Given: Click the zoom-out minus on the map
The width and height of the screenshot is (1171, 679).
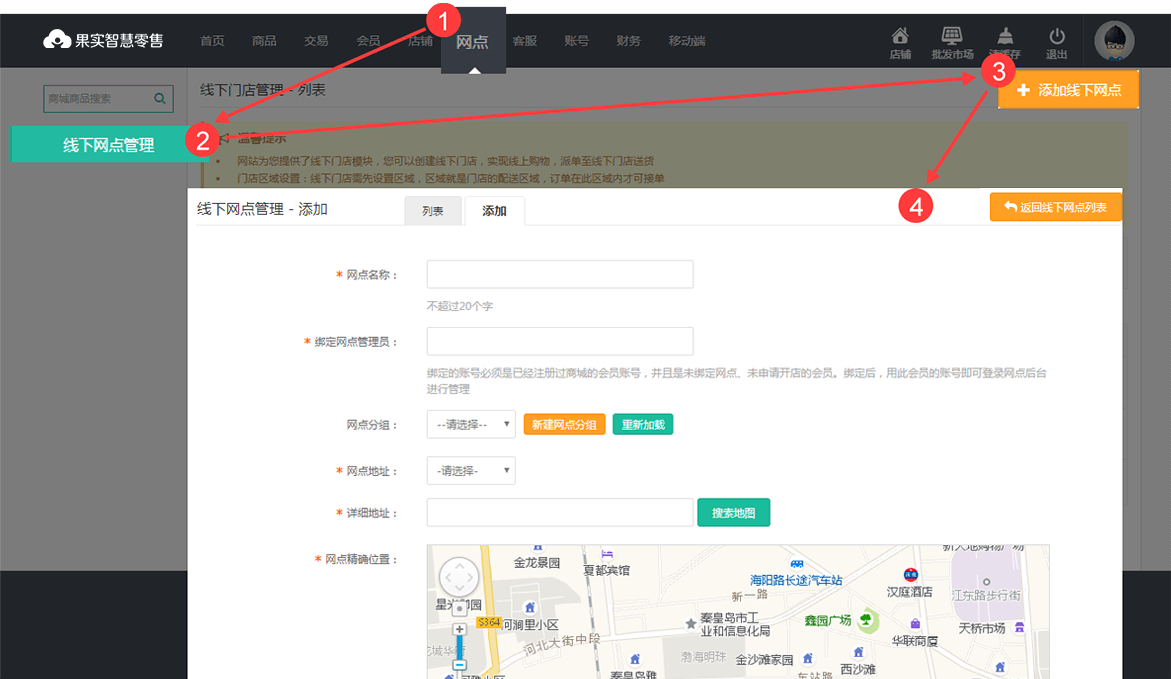Looking at the screenshot, I should pyautogui.click(x=458, y=663).
